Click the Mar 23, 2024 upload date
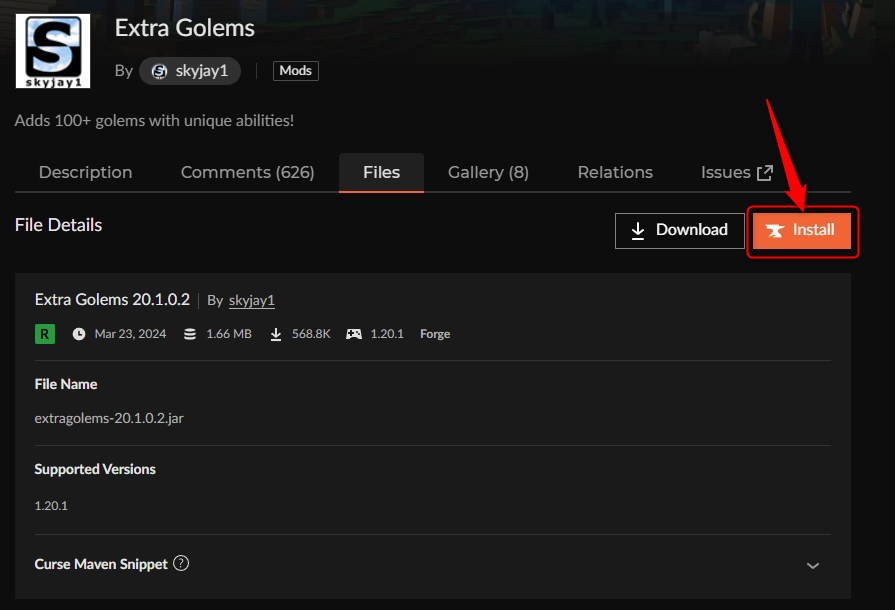 click(x=130, y=334)
